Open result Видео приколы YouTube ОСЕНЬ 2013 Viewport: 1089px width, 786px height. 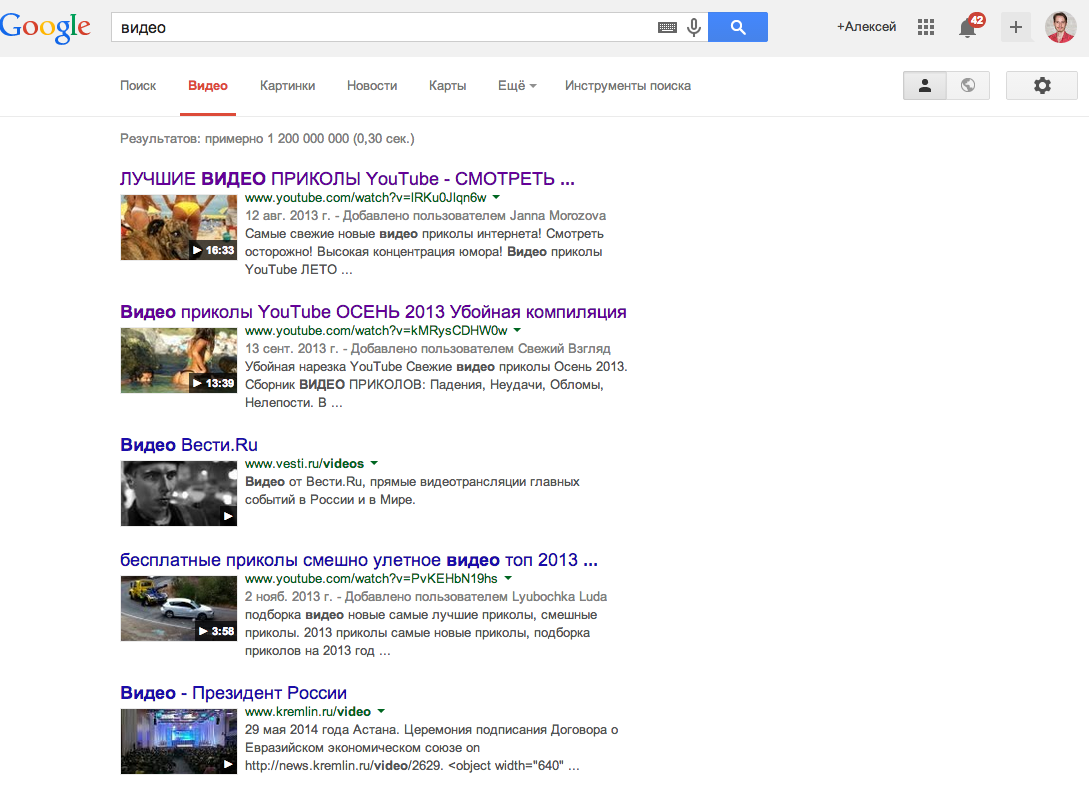coord(374,312)
